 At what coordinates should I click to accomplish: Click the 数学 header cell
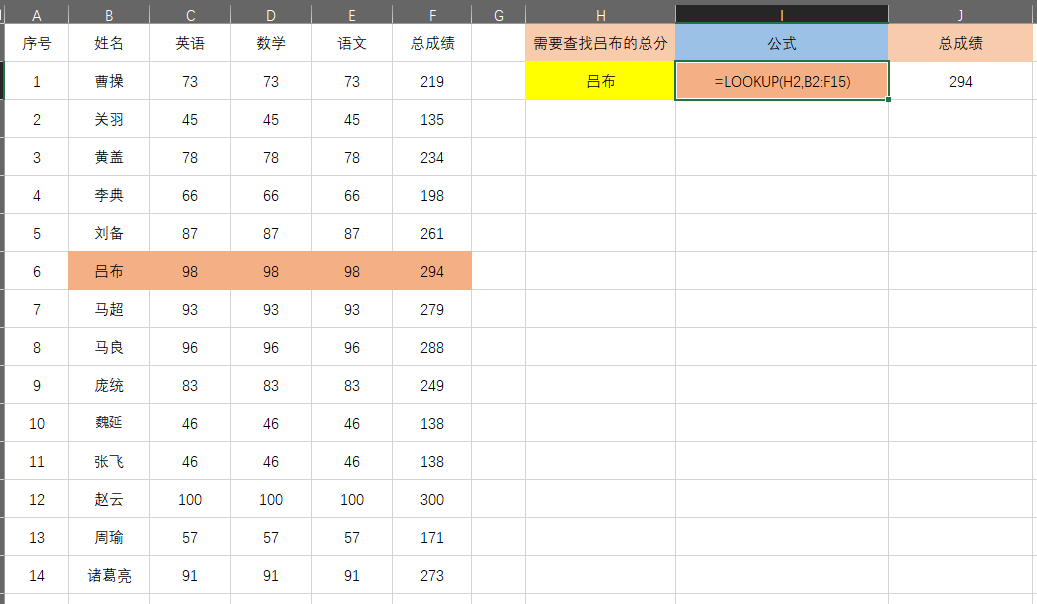click(x=271, y=43)
